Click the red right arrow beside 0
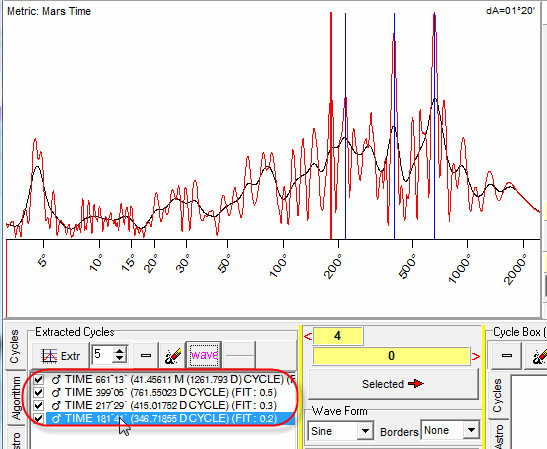The width and height of the screenshot is (547, 449). coord(476,356)
